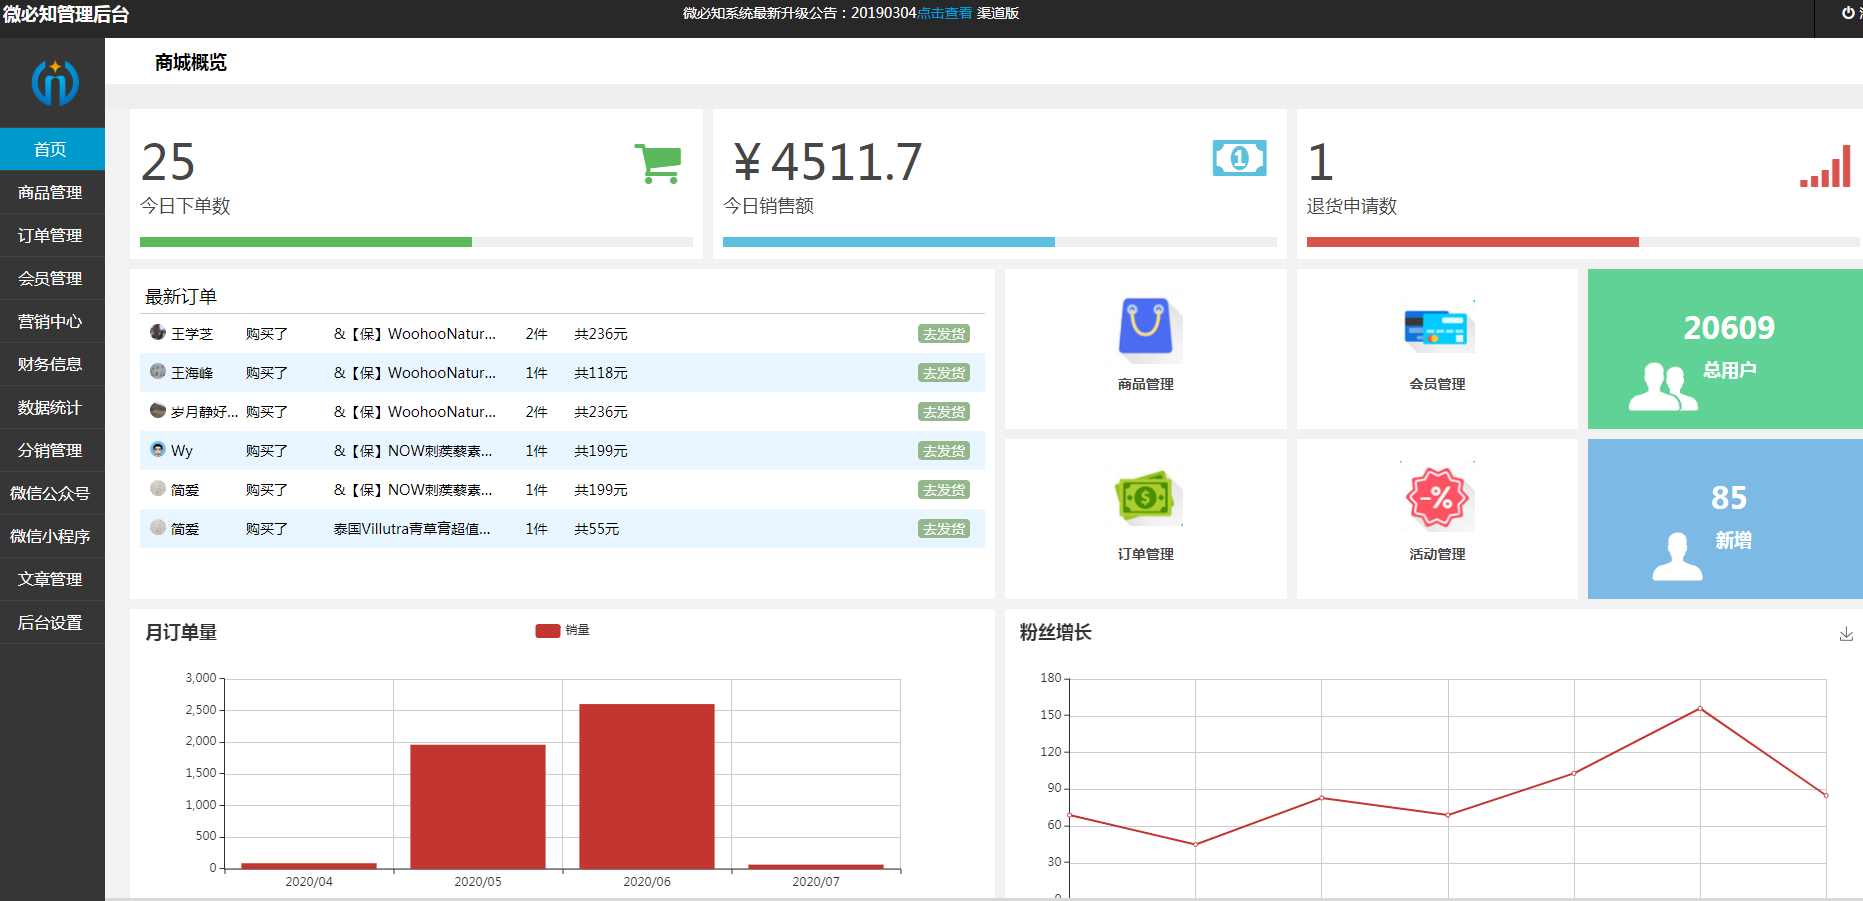This screenshot has width=1863, height=901.
Task: Open 微信小程序 sidebar item
Action: [50, 536]
